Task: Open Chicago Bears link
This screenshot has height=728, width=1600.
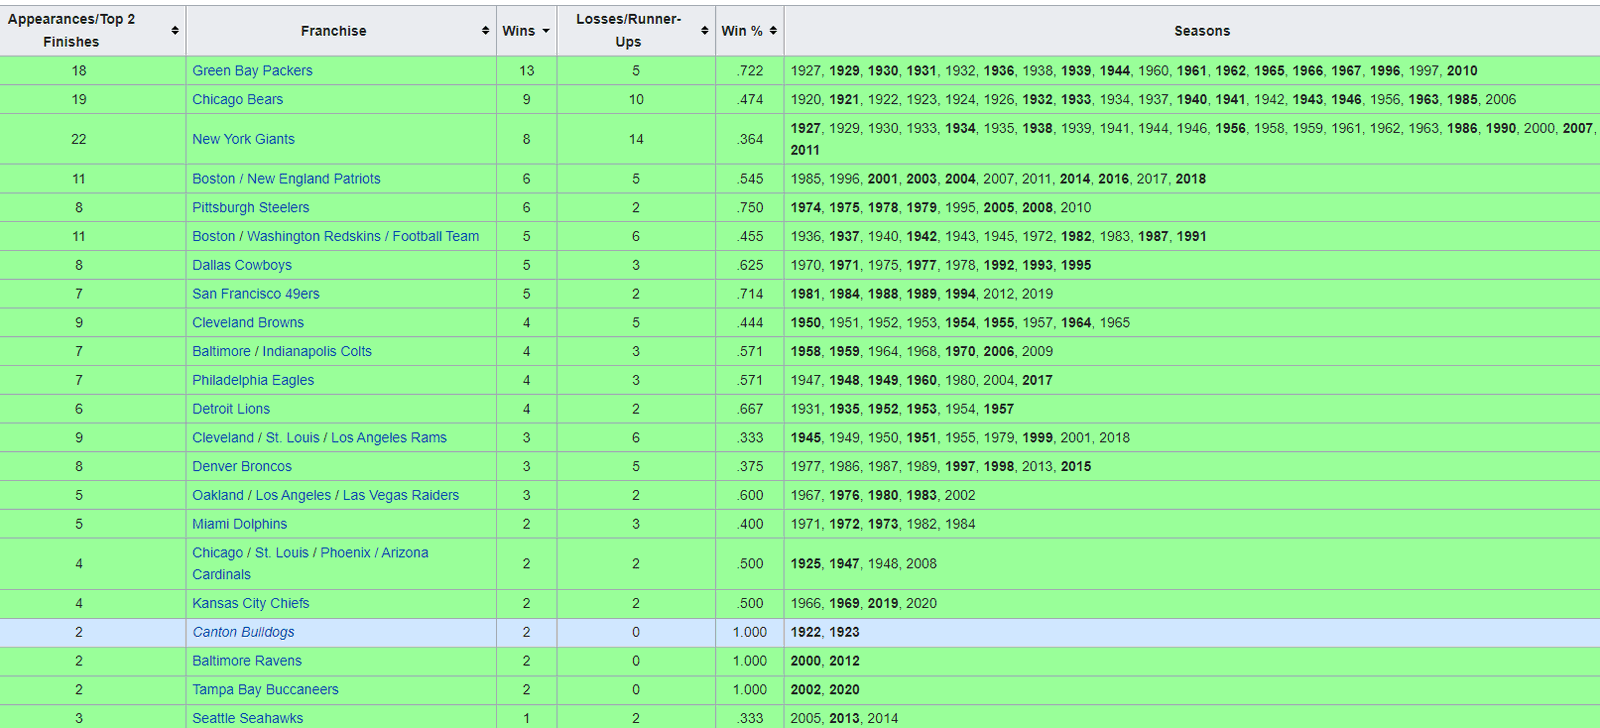Action: pyautogui.click(x=237, y=100)
